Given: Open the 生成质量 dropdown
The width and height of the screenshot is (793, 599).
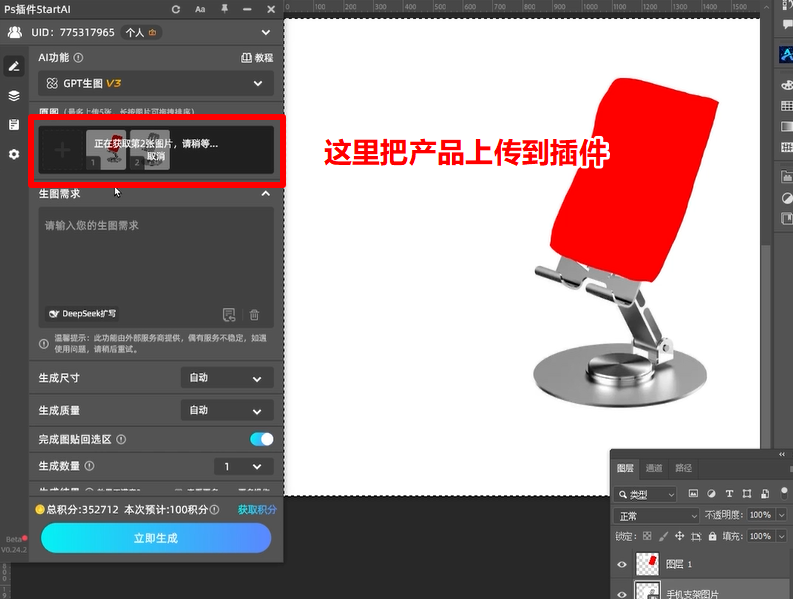Looking at the screenshot, I should pyautogui.click(x=227, y=410).
